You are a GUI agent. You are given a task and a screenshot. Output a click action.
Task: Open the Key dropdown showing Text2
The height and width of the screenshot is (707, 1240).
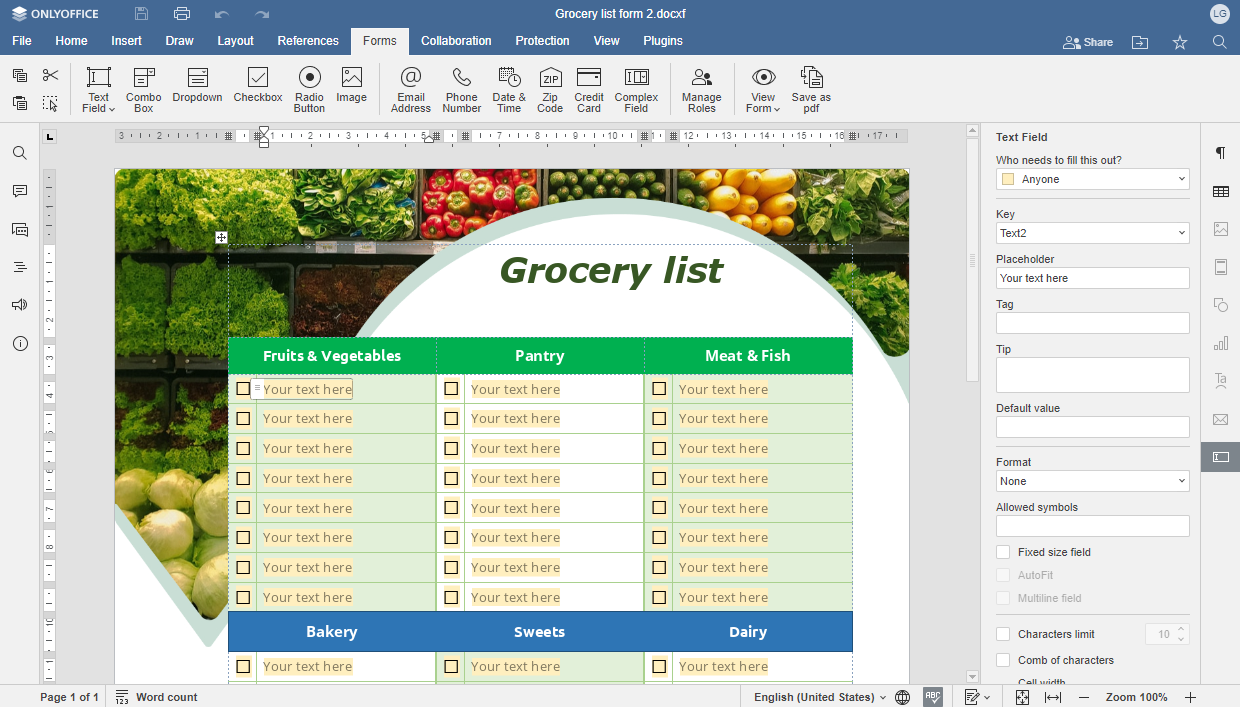(x=1181, y=233)
